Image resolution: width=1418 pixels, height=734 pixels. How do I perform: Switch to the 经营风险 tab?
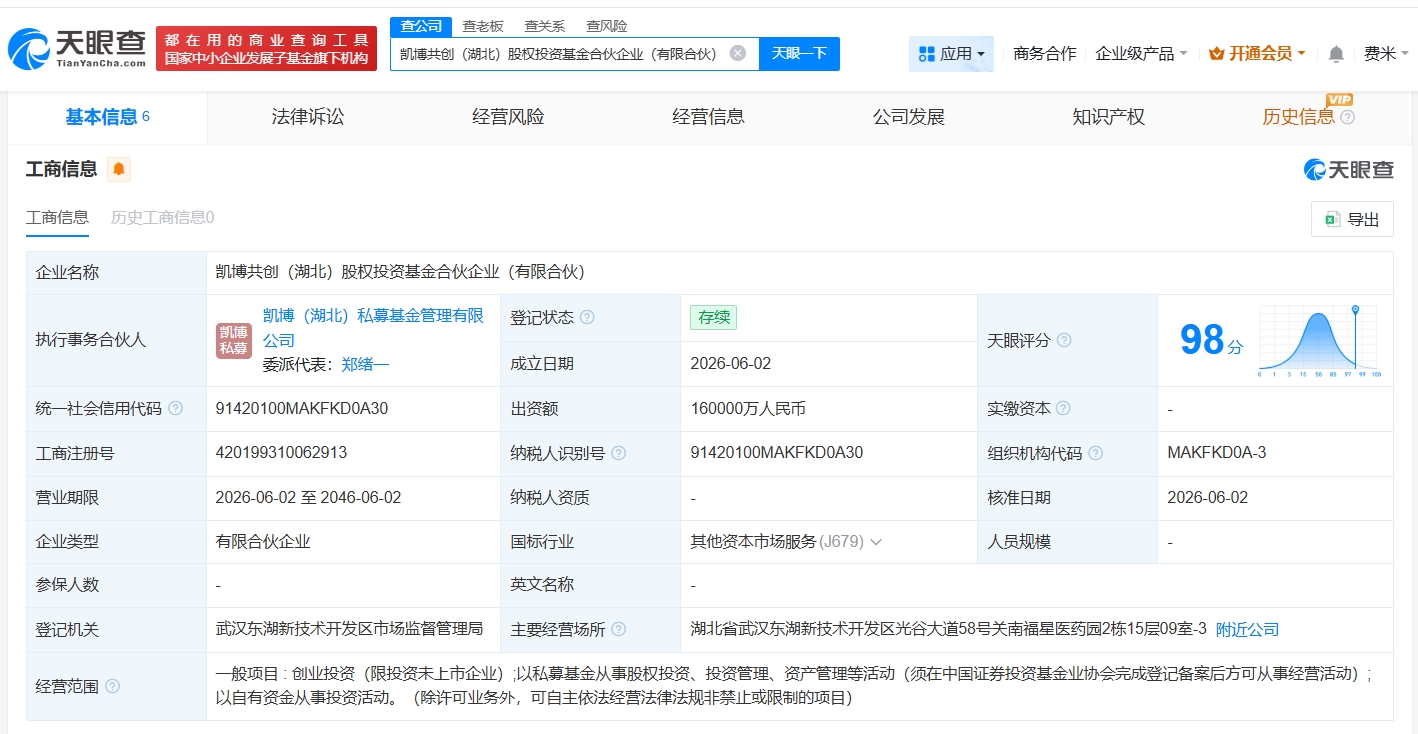508,117
